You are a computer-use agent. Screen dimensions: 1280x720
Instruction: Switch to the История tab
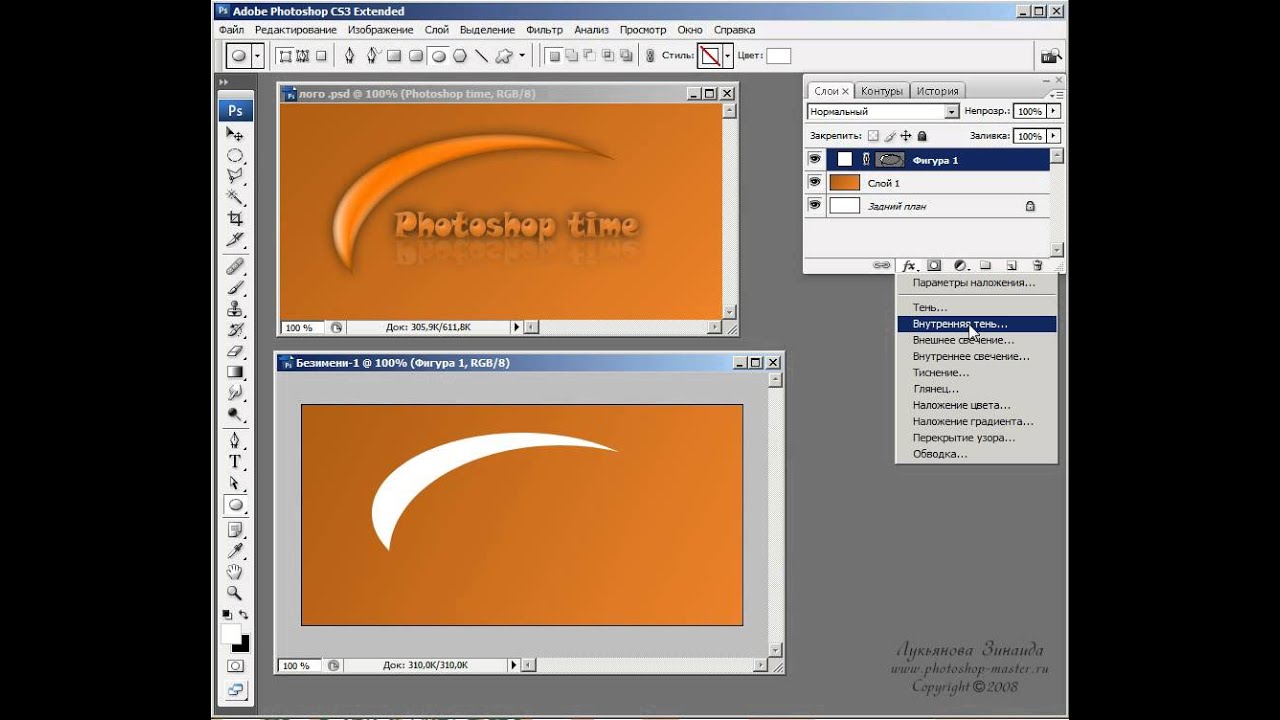(x=938, y=91)
